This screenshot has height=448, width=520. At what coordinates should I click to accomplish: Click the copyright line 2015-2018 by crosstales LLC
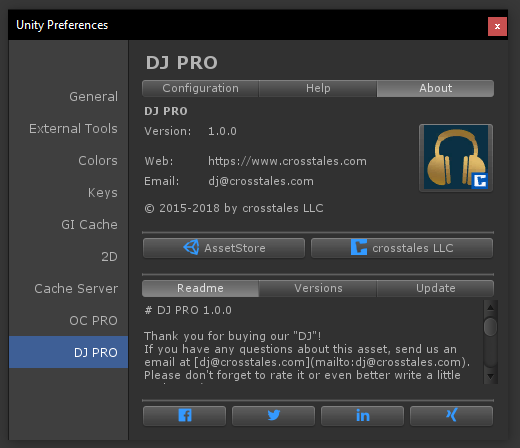click(x=234, y=208)
